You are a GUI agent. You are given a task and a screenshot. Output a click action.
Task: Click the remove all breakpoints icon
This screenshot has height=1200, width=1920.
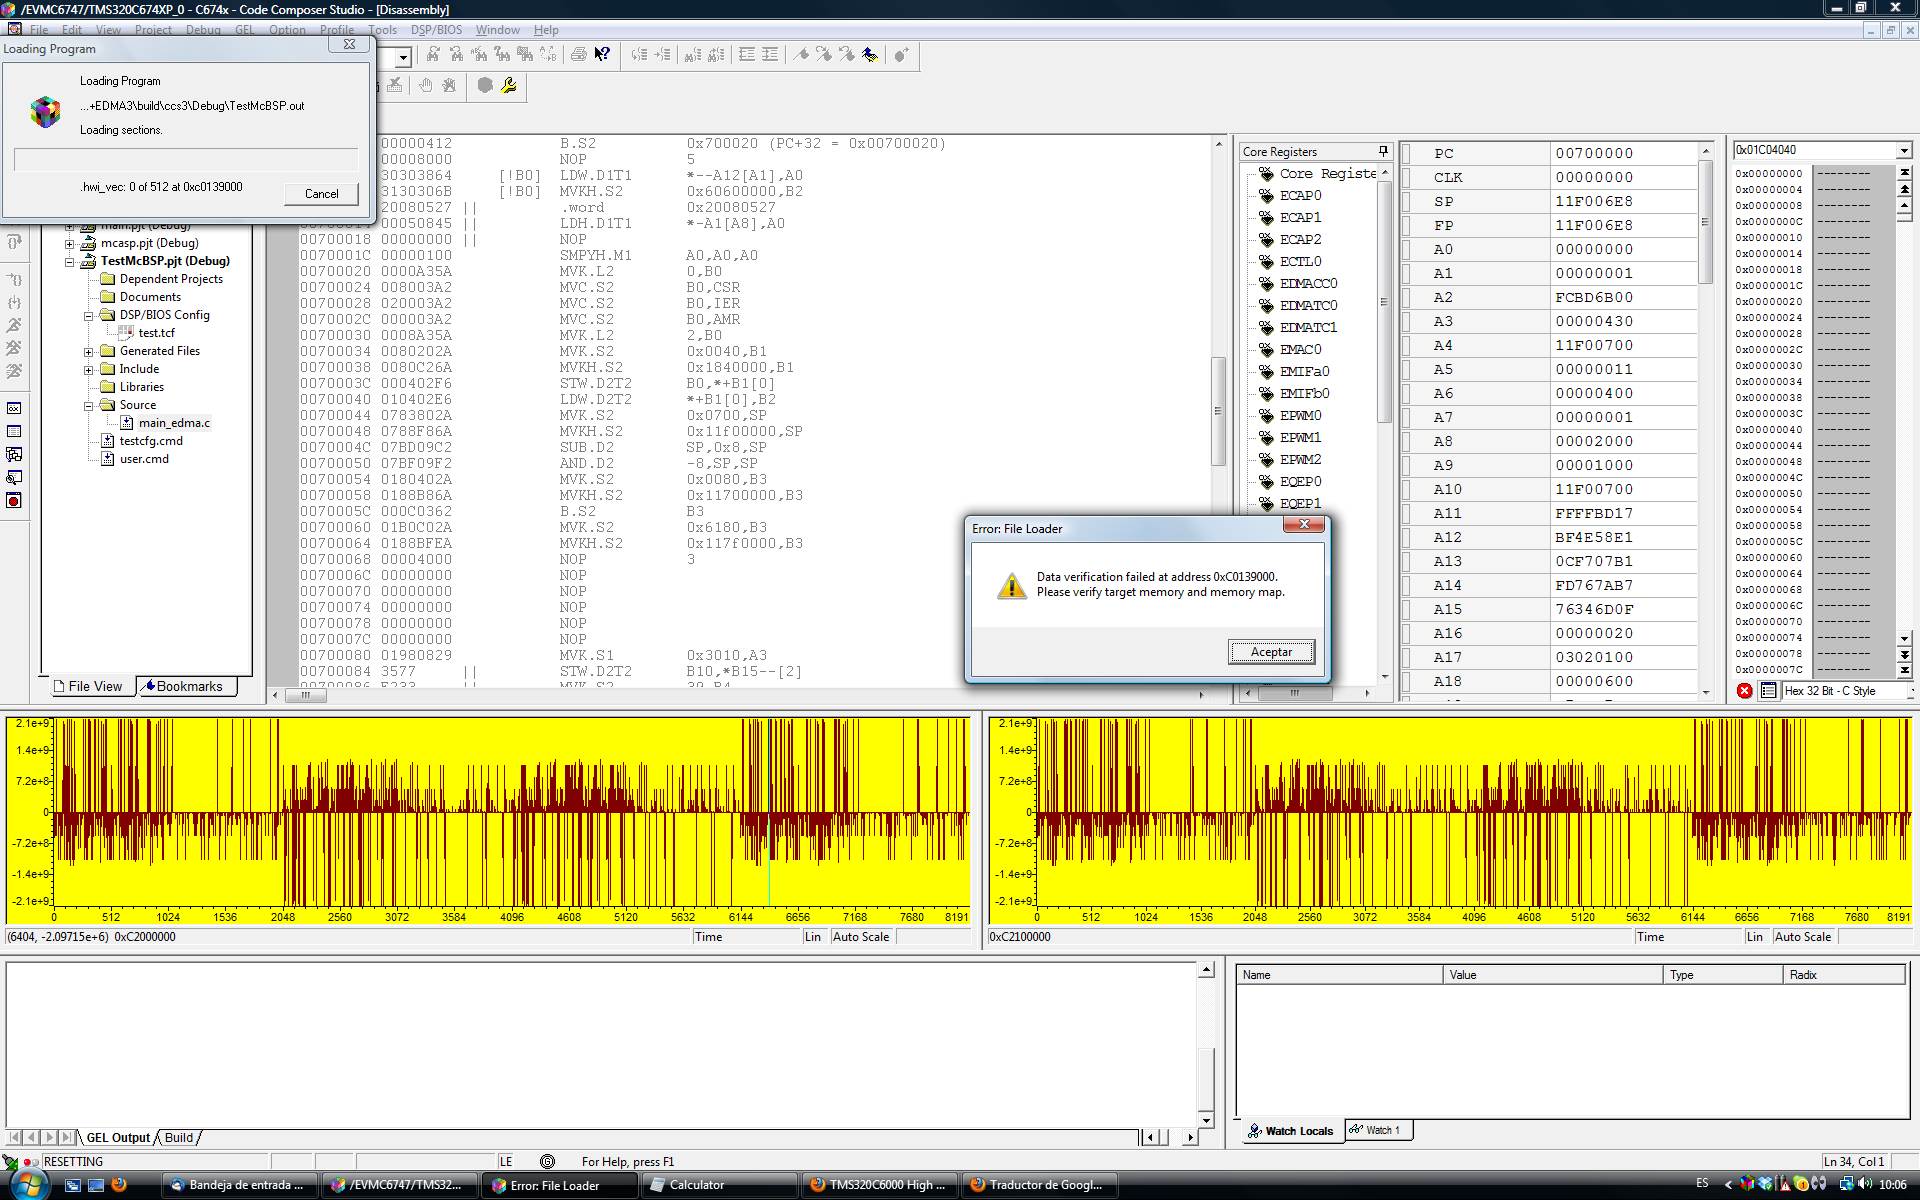click(449, 85)
